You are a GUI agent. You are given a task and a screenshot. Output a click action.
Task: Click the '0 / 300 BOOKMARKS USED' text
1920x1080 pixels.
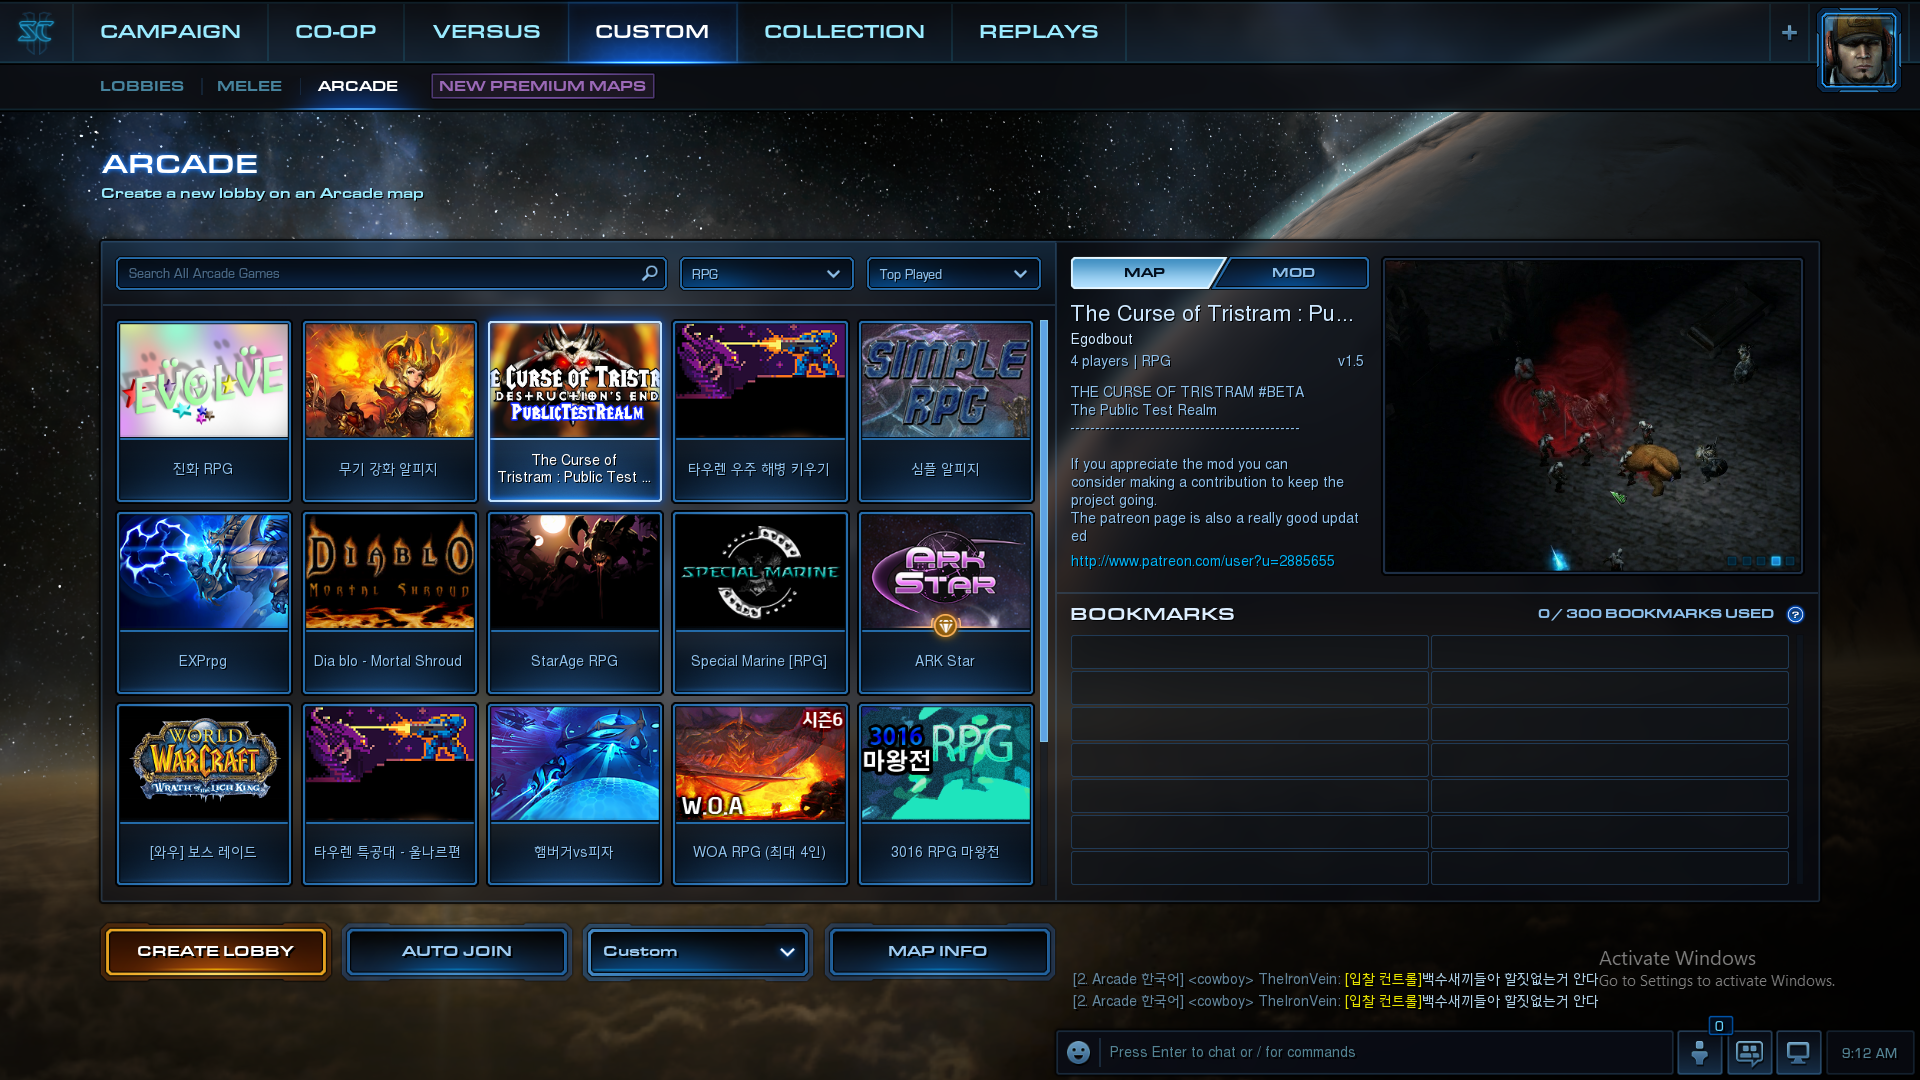[x=1656, y=614]
